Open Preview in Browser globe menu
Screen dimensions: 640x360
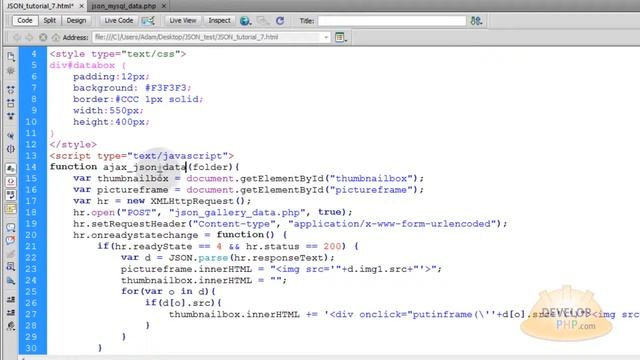pos(245,21)
